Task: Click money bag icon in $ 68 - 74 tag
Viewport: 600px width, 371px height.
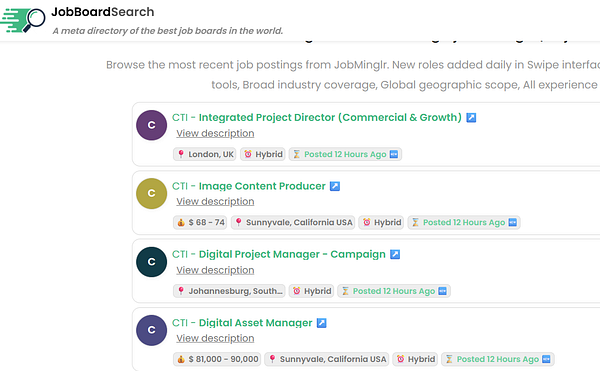Action: [181, 222]
